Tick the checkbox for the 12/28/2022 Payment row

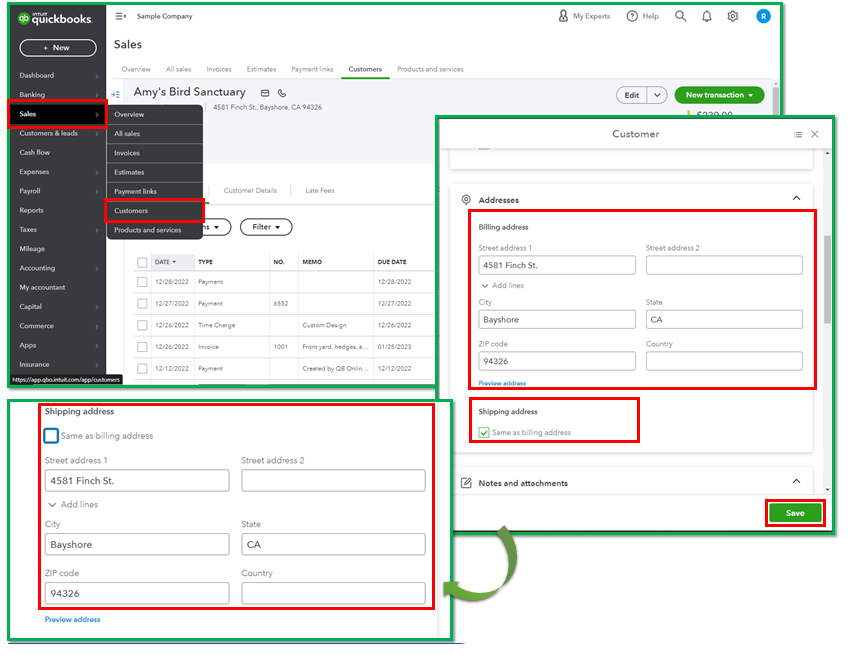click(x=142, y=282)
